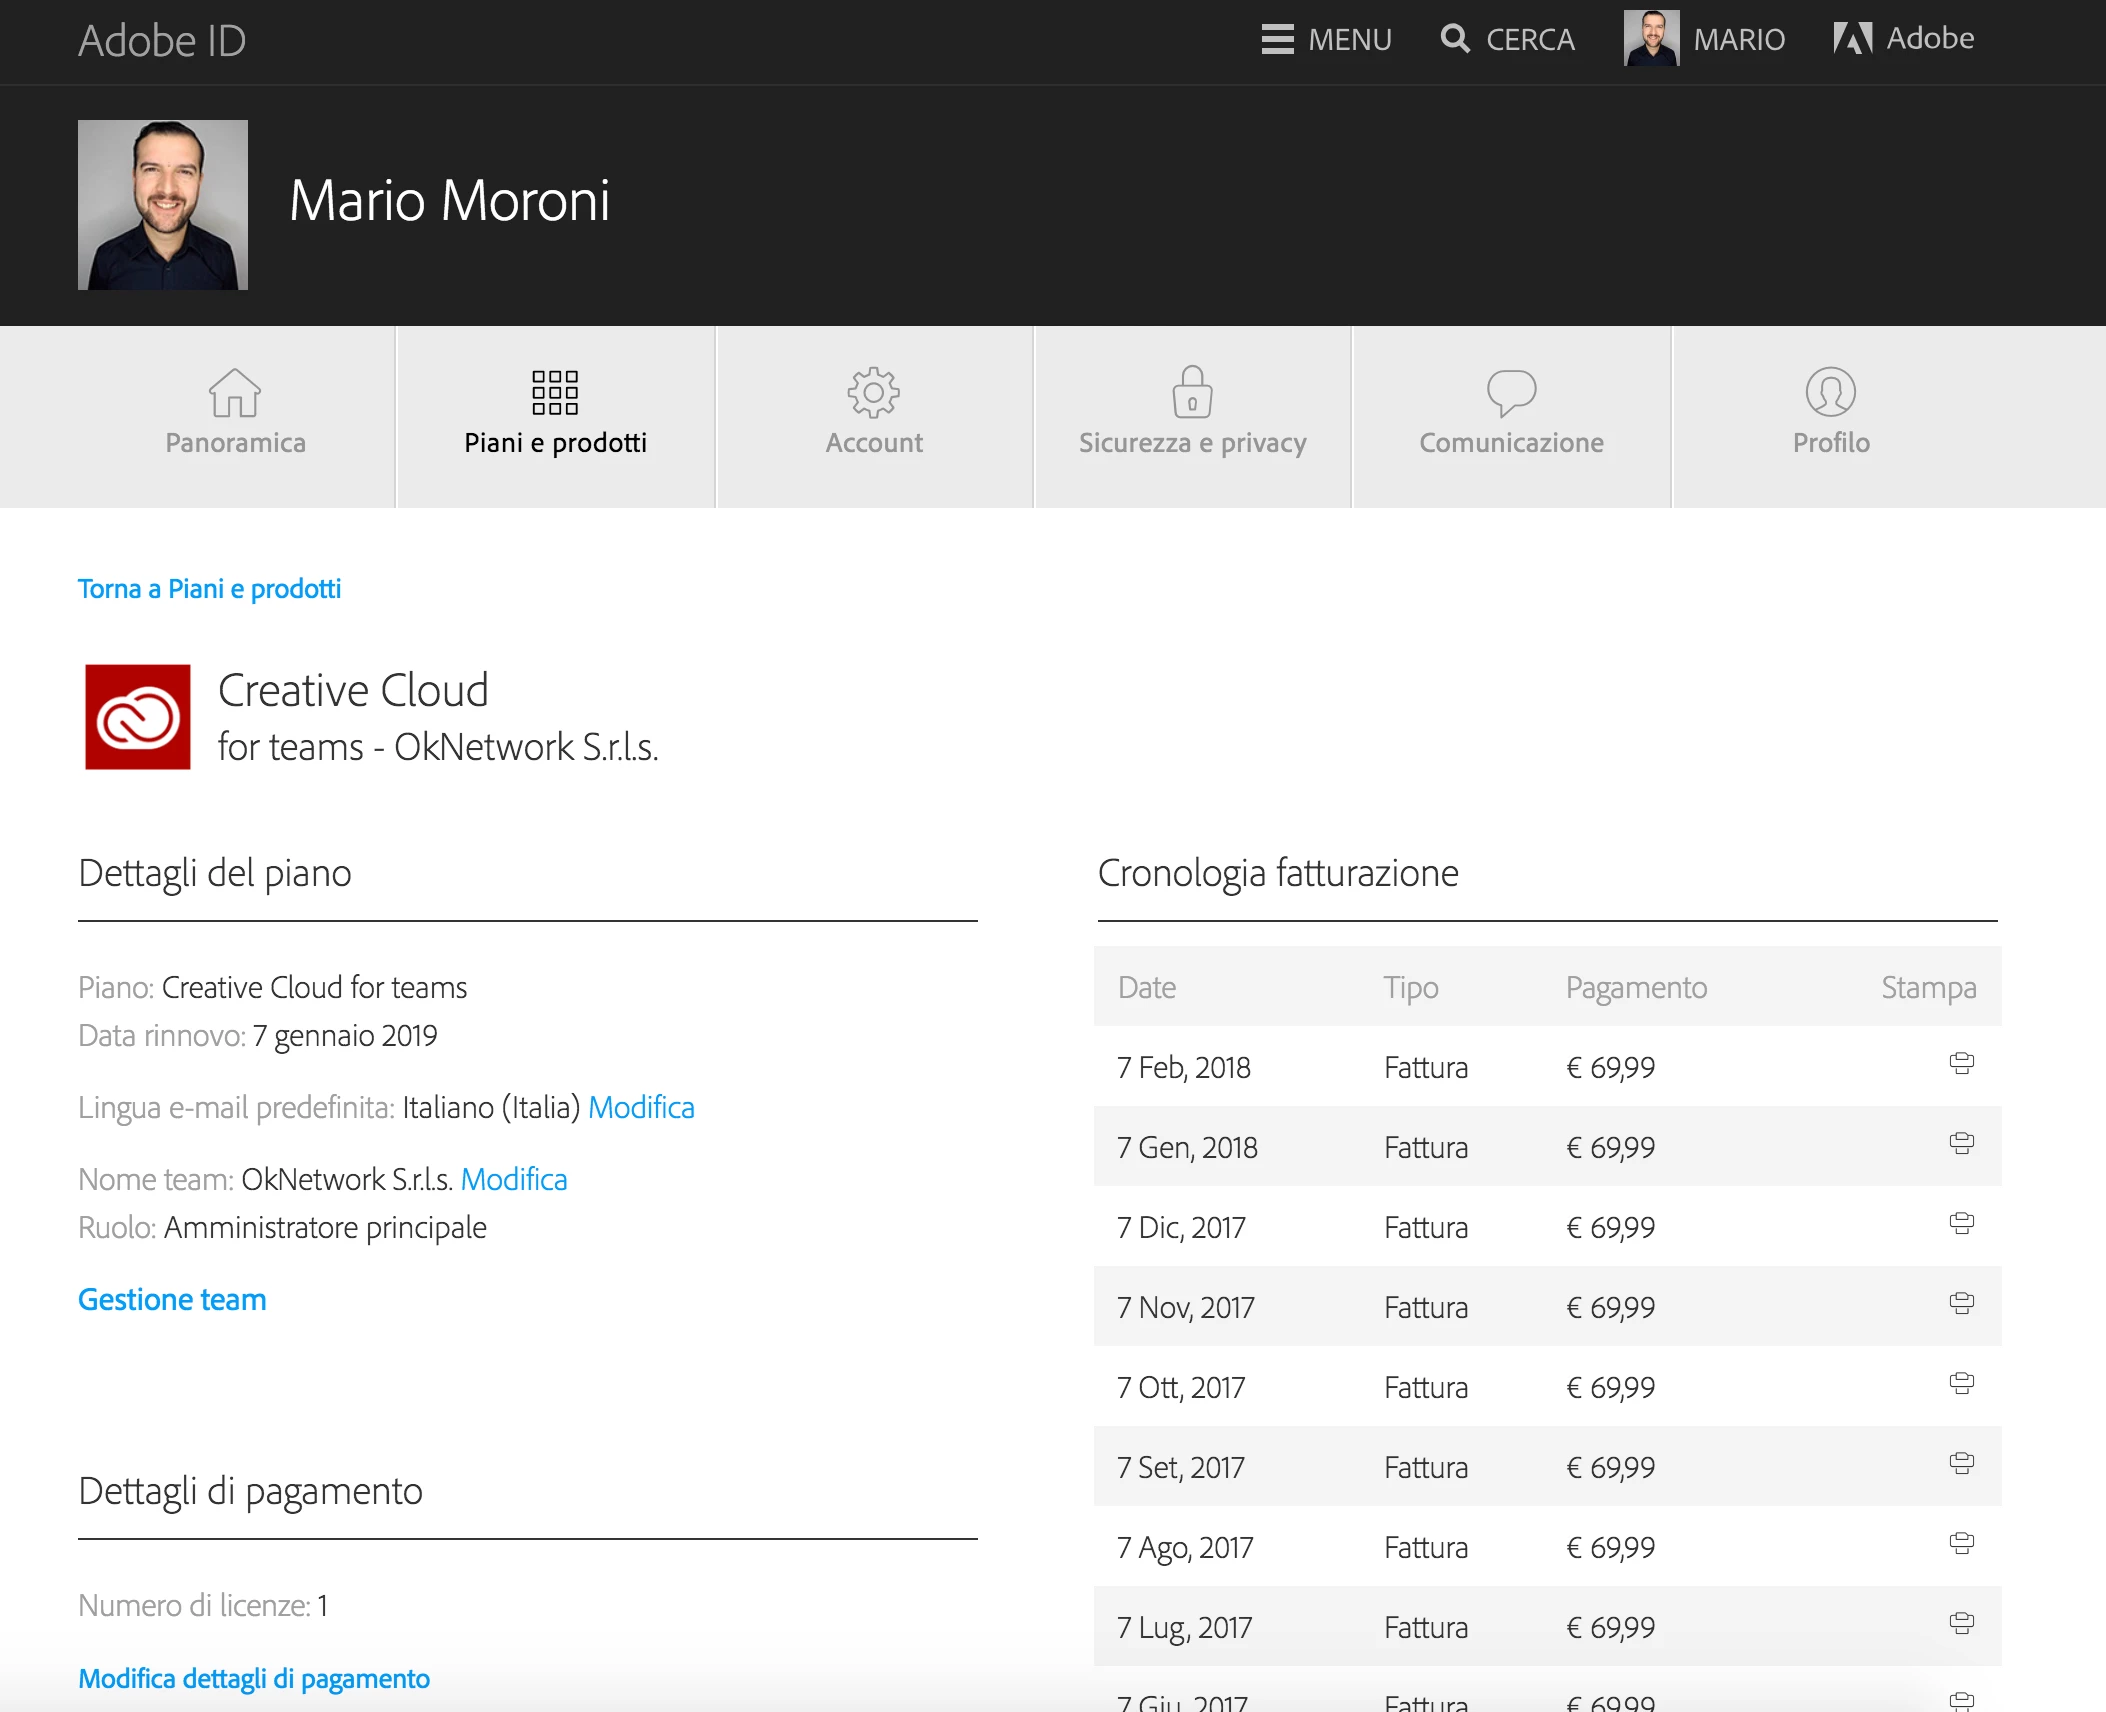Print the 7 Set, 2017 invoice
Viewport: 2106px width, 1712px height.
1962,1463
